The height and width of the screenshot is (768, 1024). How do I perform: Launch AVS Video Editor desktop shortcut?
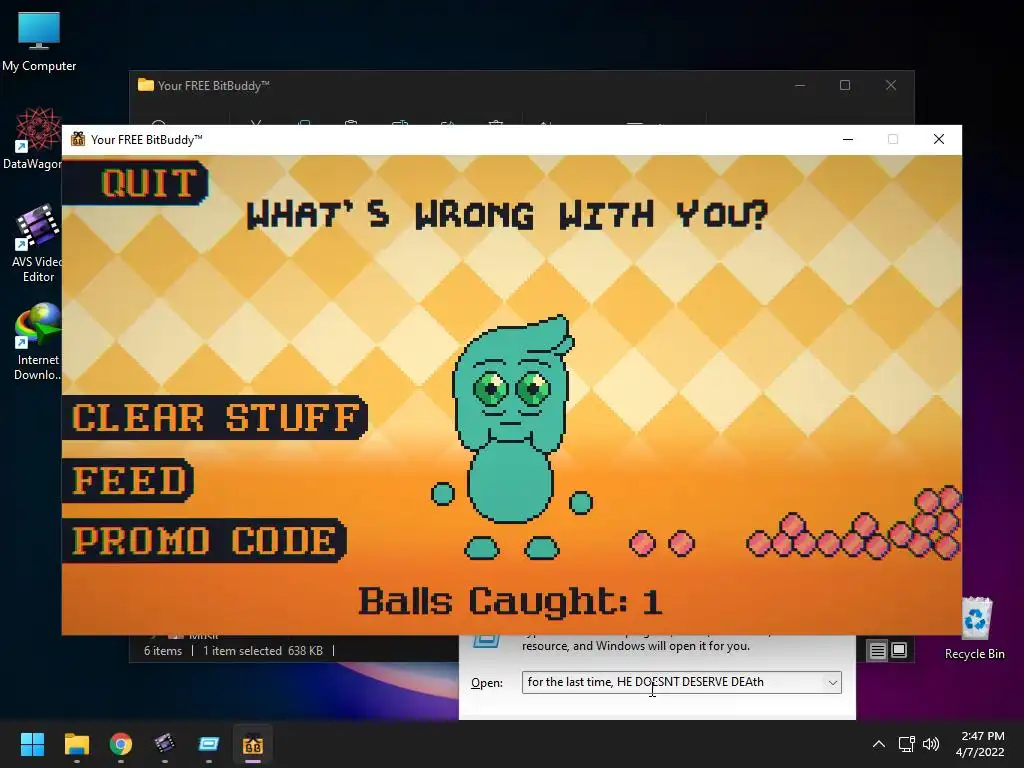37,244
